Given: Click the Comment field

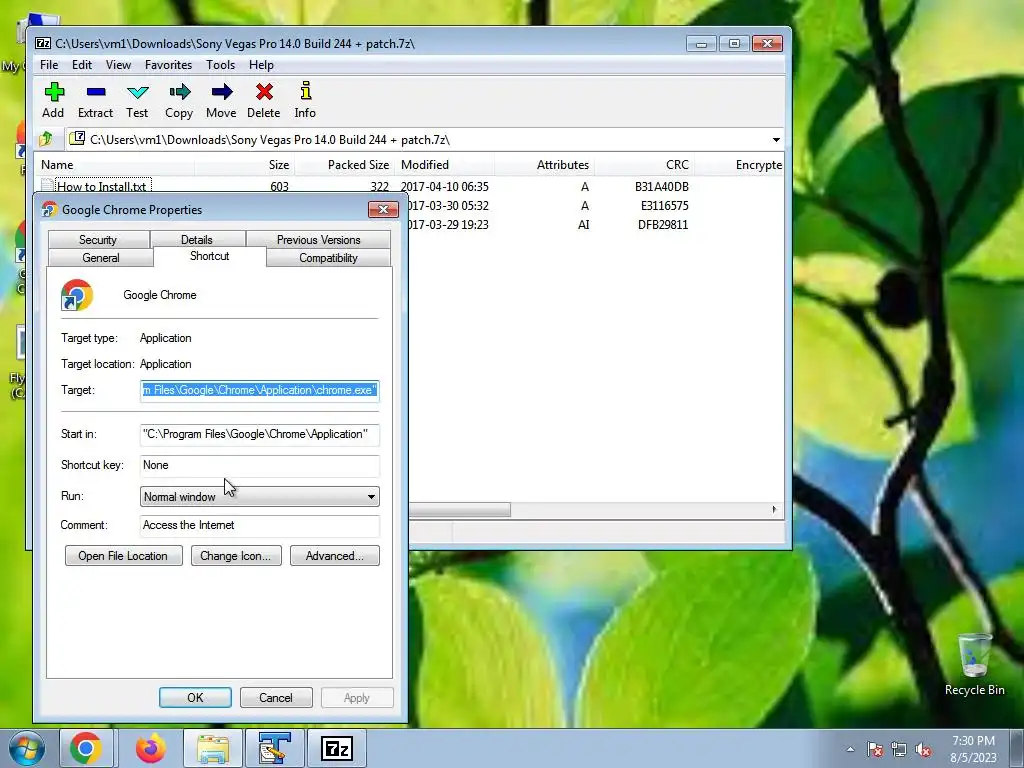Looking at the screenshot, I should (x=260, y=526).
